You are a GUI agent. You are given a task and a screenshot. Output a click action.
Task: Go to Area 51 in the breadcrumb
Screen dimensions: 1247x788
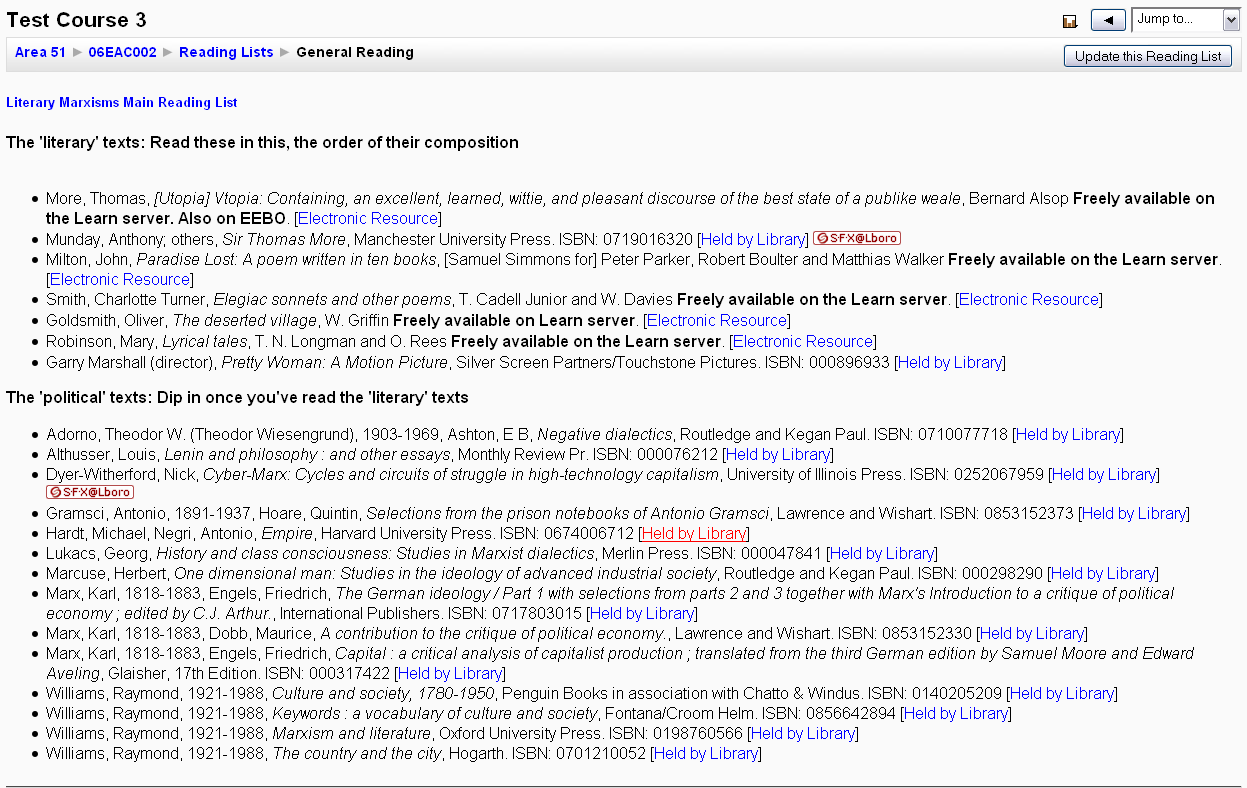40,53
